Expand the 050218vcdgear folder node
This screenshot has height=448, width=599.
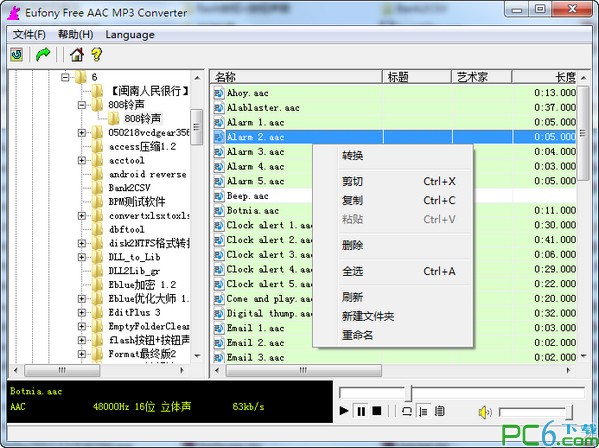(82, 133)
